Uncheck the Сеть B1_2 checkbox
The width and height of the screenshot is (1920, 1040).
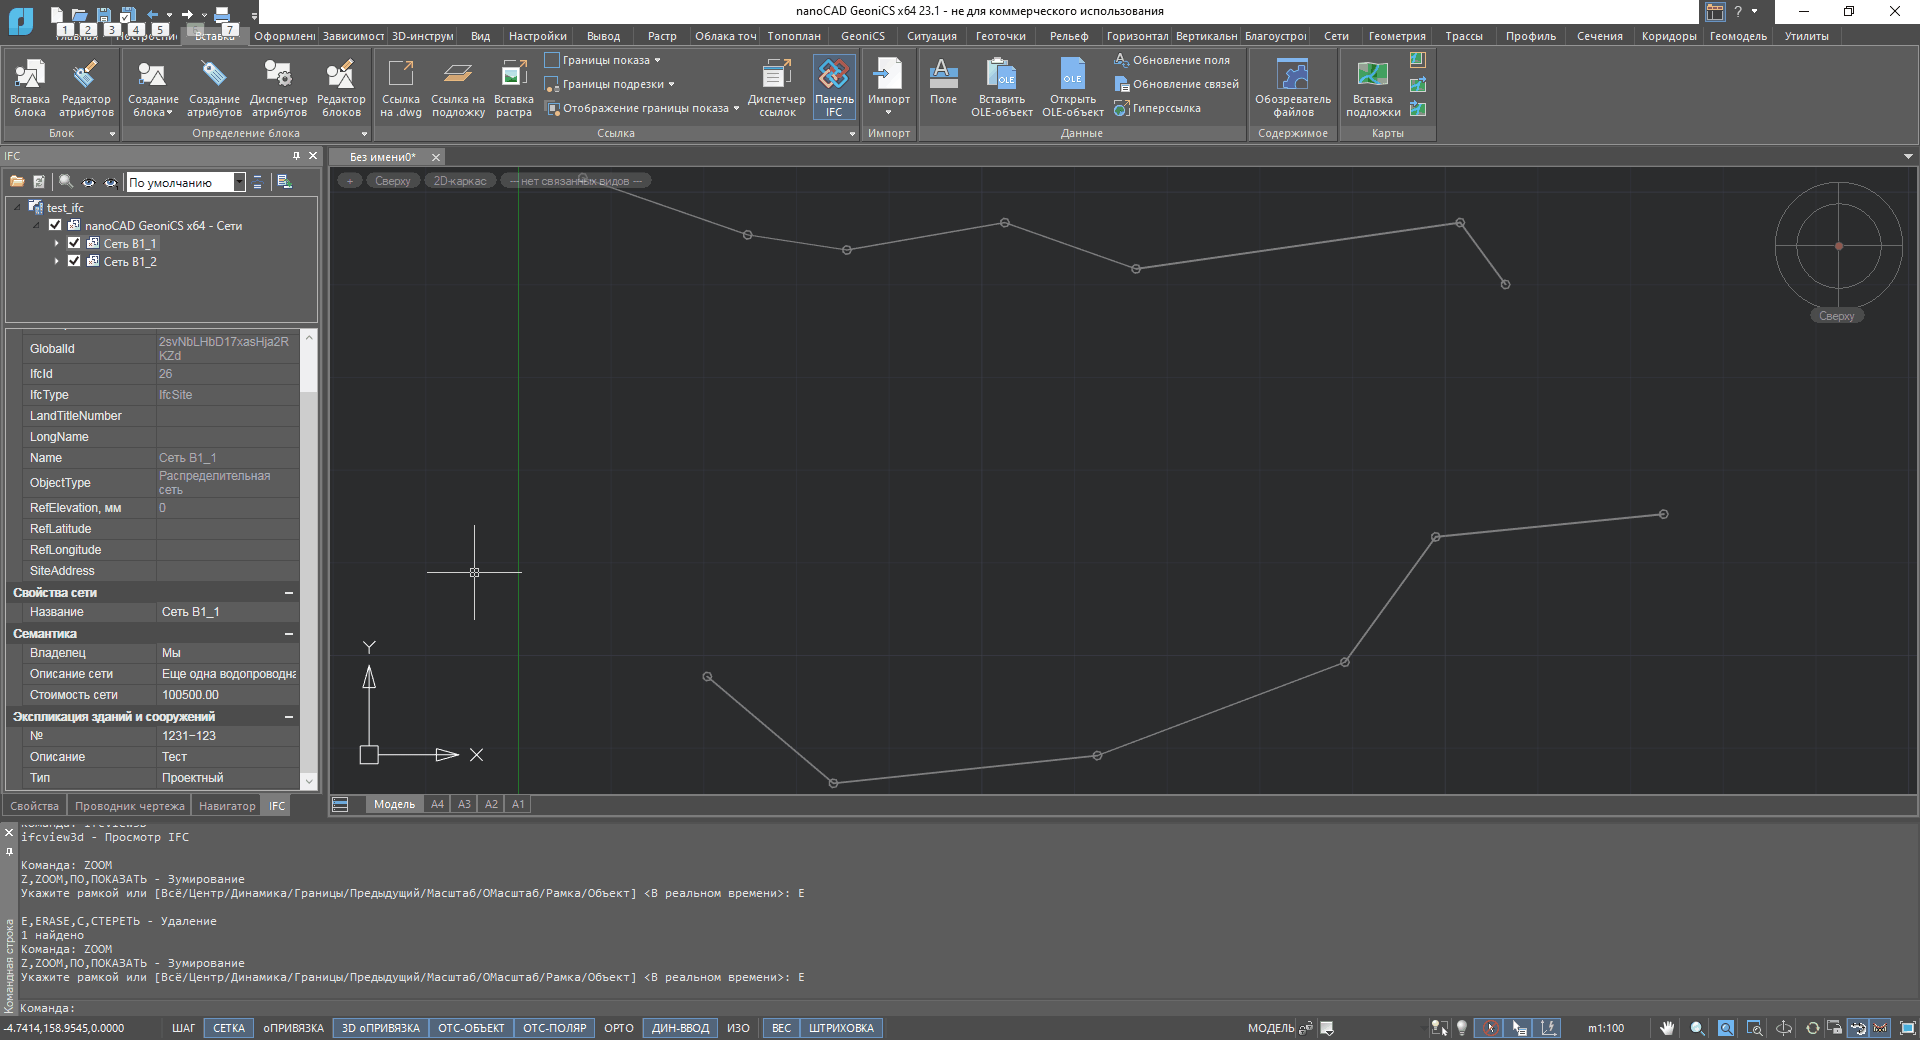74,261
